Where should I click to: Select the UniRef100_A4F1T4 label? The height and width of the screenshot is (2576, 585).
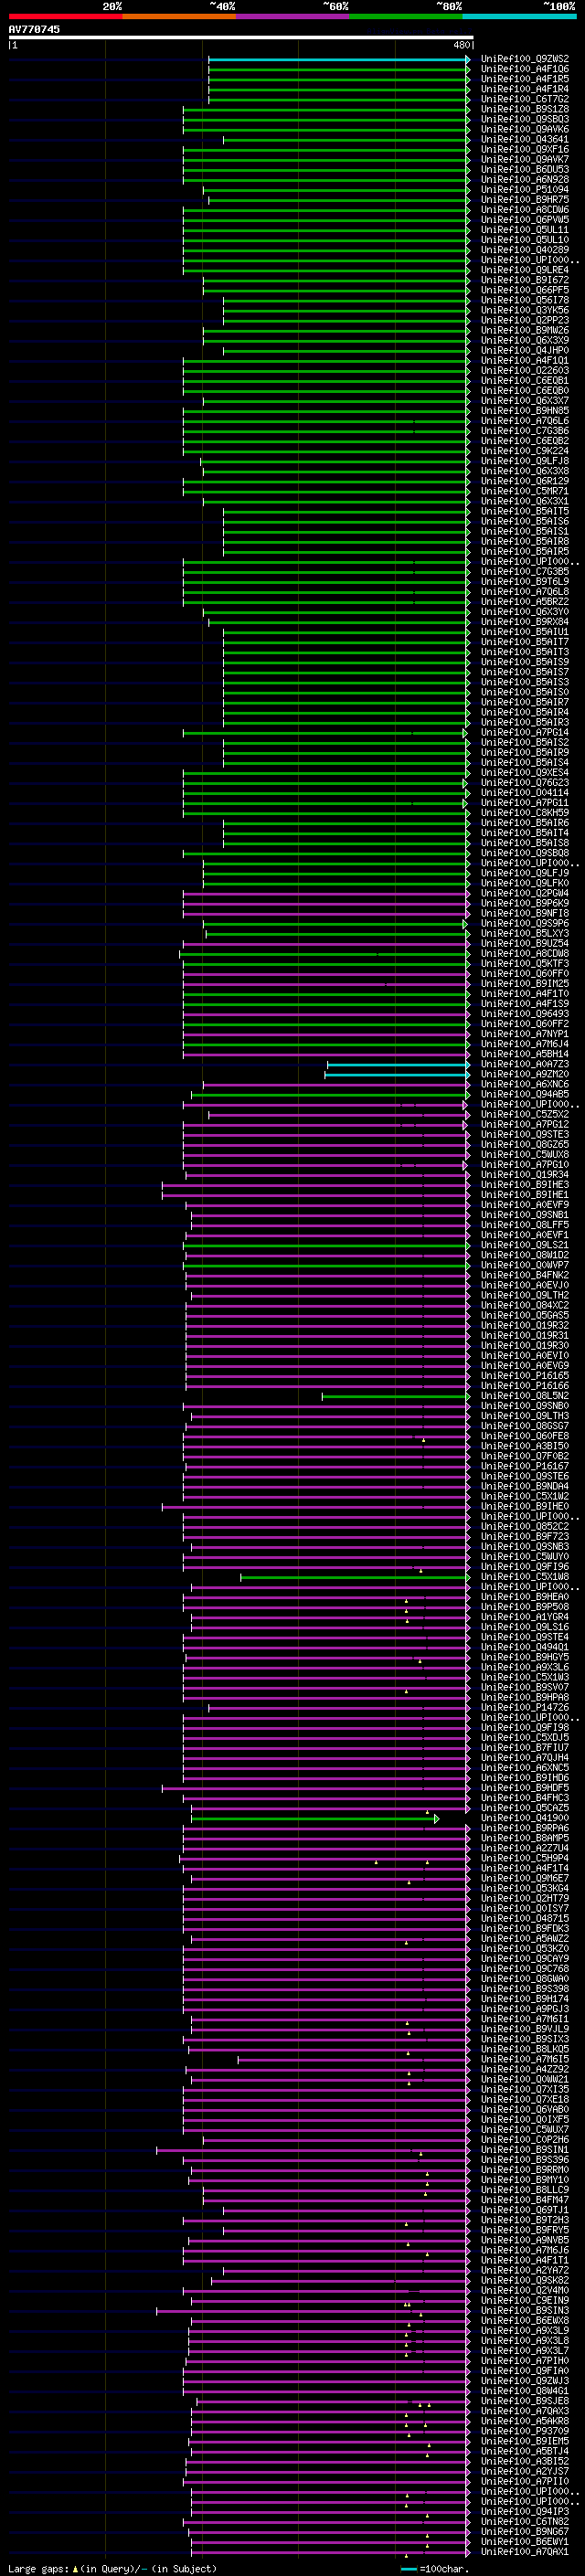[x=524, y=1868]
